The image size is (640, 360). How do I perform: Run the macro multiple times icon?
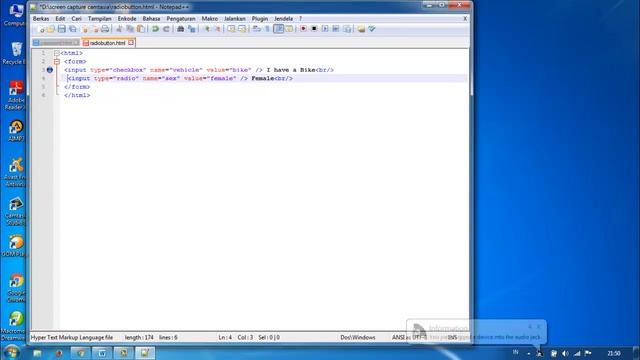[x=336, y=29]
